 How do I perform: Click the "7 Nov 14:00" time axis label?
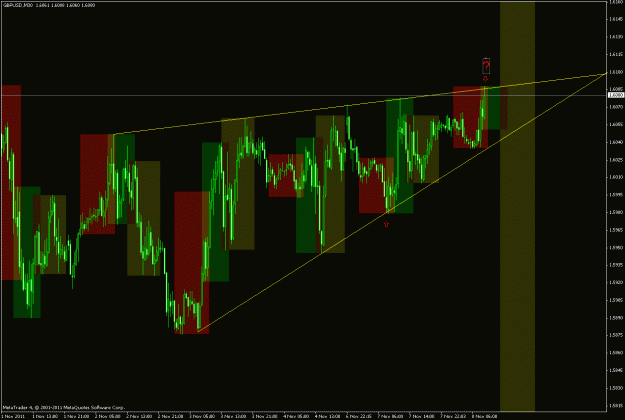point(423,416)
